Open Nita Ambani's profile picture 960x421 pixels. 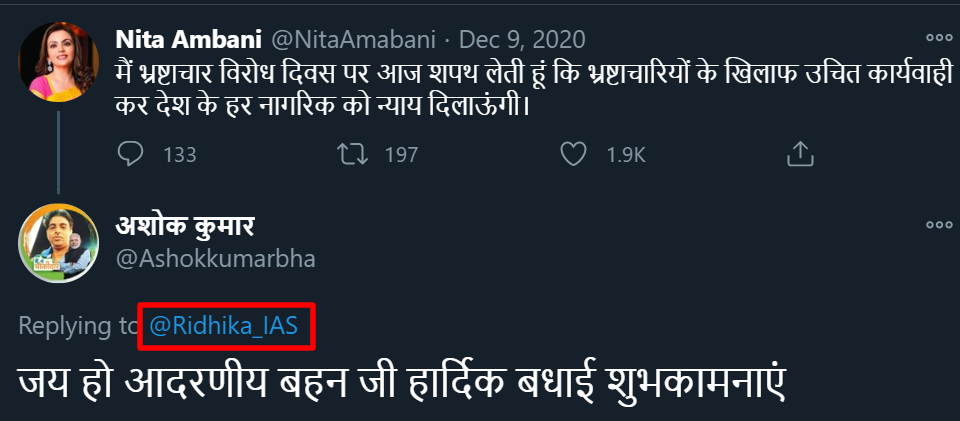(x=59, y=62)
